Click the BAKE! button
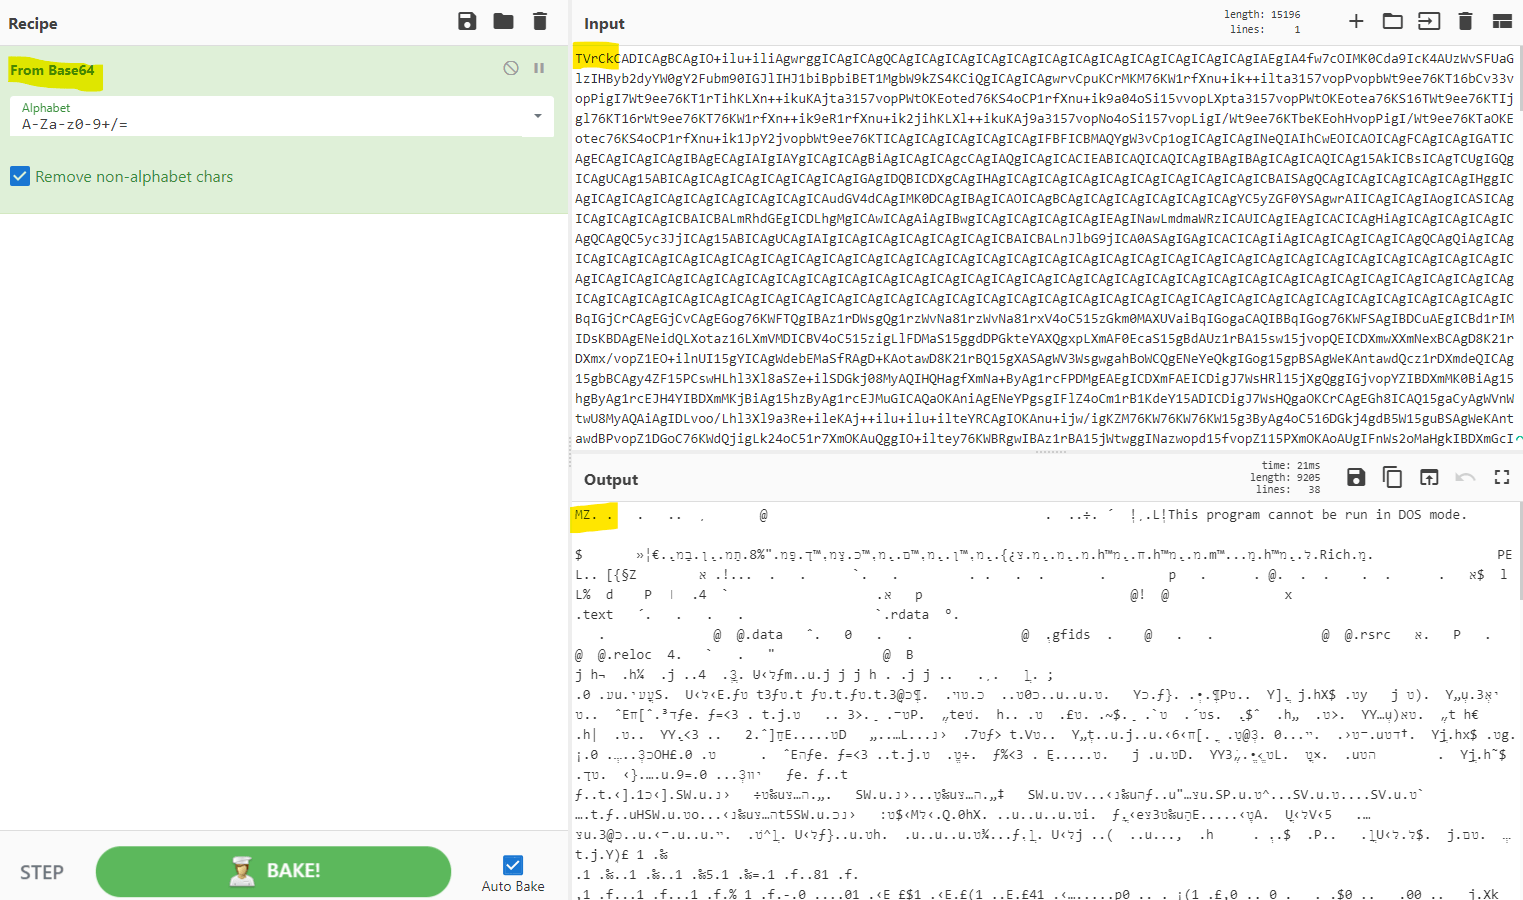This screenshot has width=1523, height=900. pyautogui.click(x=273, y=871)
